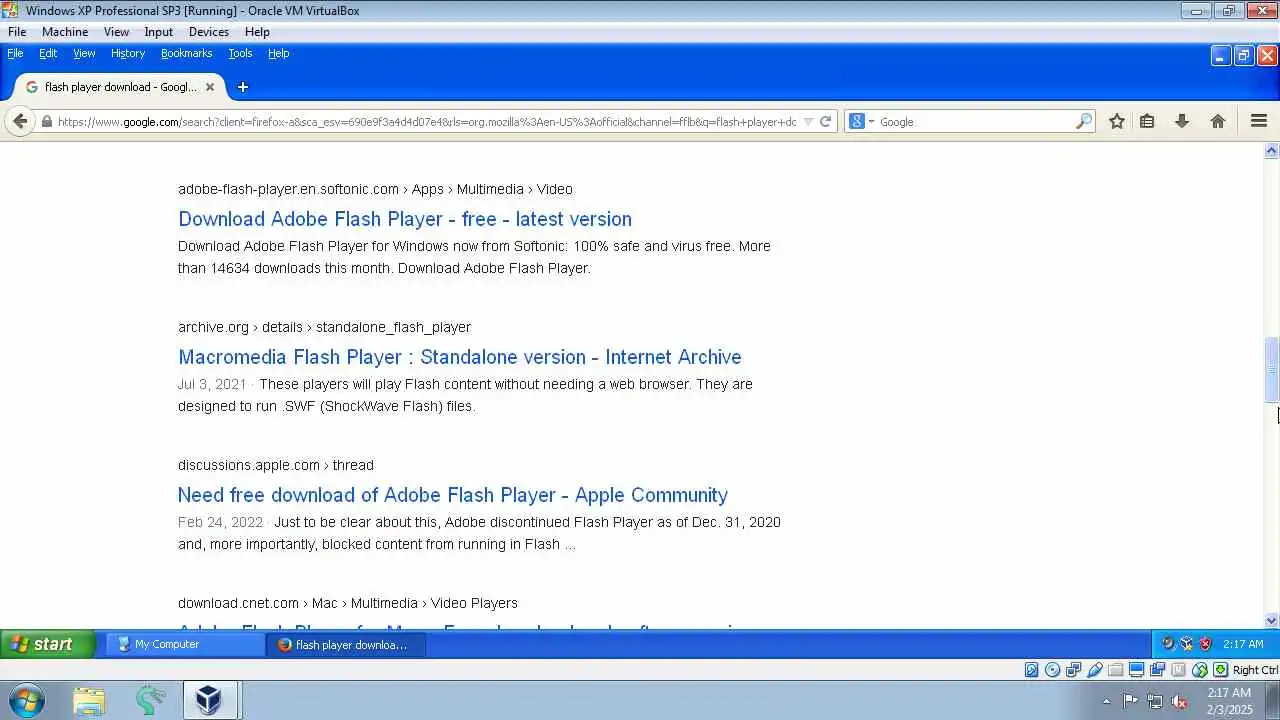Click the host Action Center flag icon
This screenshot has width=1280, height=720.
[1130, 701]
